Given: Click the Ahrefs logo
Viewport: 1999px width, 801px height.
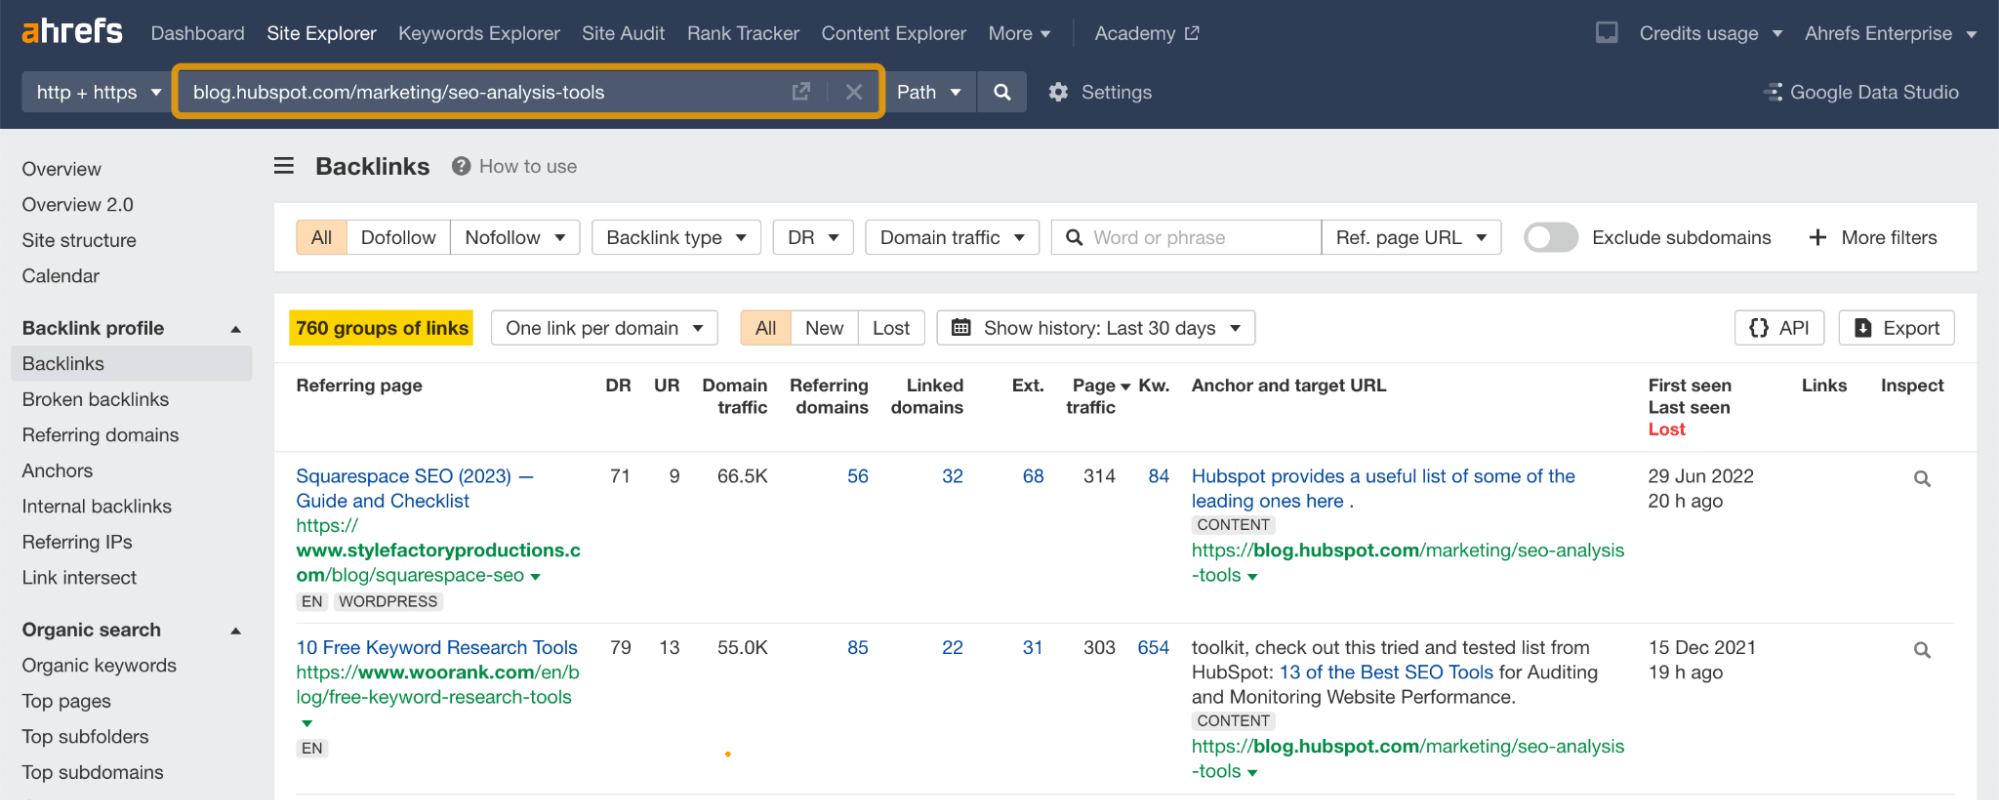Looking at the screenshot, I should (x=72, y=32).
